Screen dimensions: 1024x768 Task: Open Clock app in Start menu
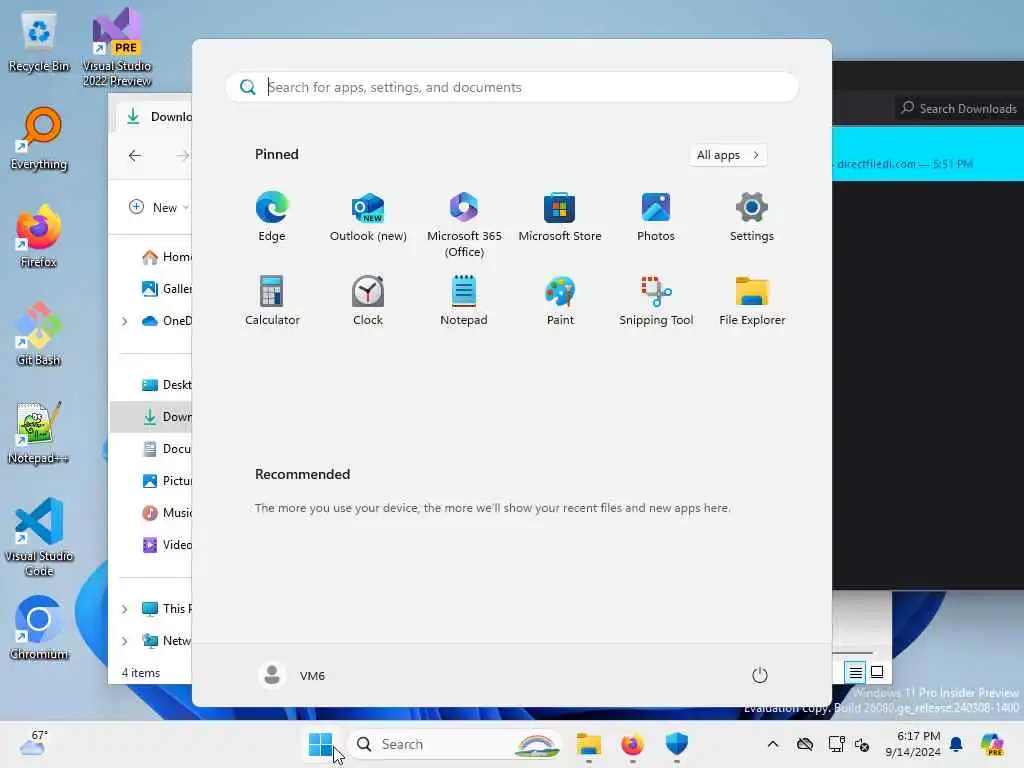(x=368, y=300)
